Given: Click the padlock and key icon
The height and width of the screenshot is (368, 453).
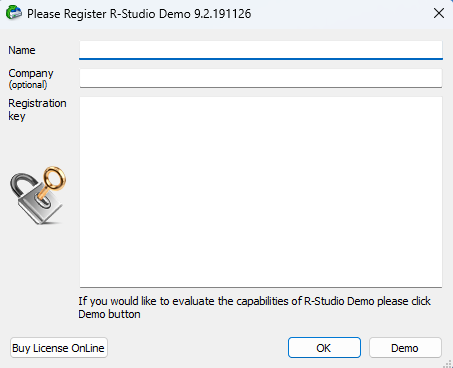Looking at the screenshot, I should click(38, 195).
